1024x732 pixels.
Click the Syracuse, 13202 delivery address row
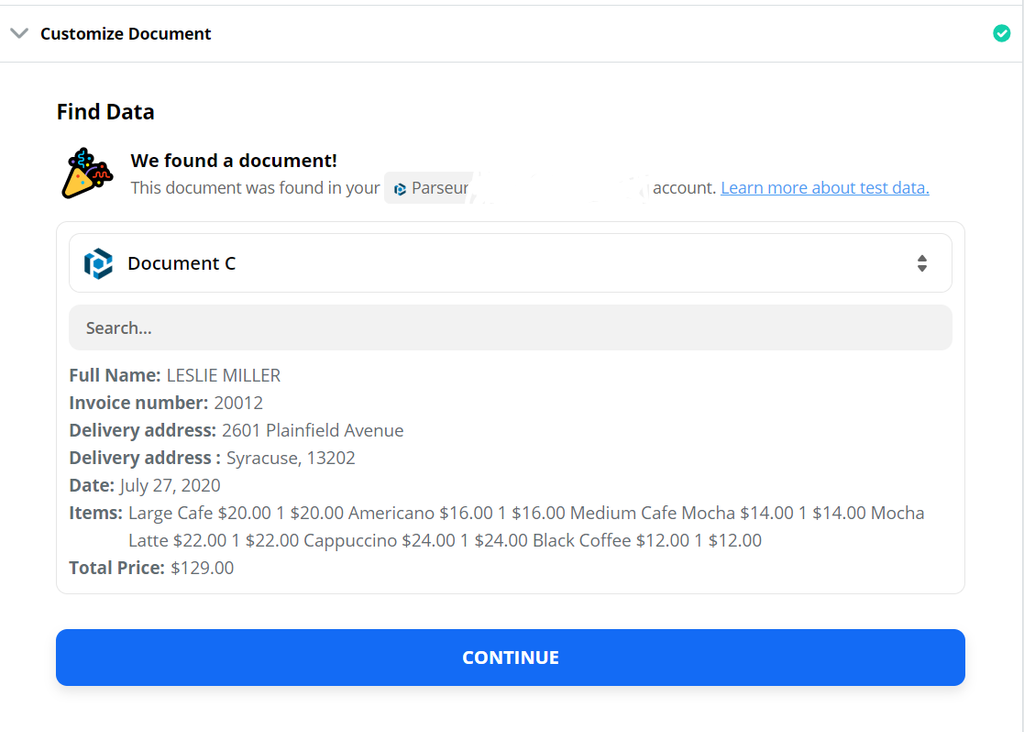[x=212, y=458]
